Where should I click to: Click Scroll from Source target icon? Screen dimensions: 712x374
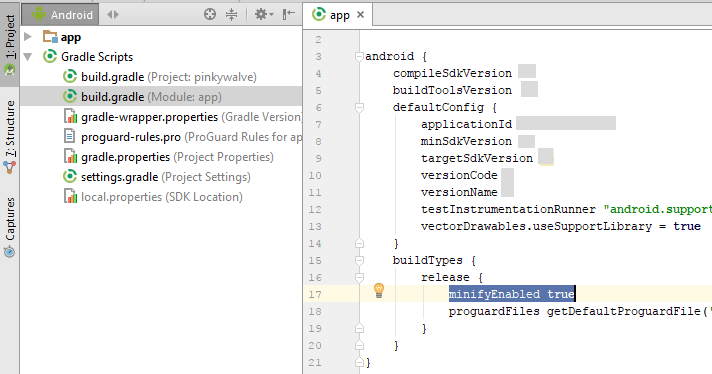(x=210, y=15)
